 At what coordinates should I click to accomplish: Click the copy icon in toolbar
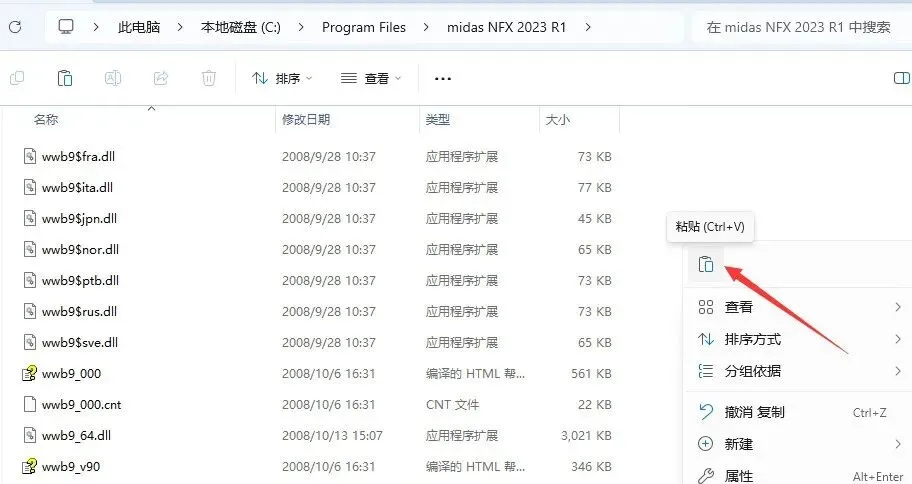pyautogui.click(x=17, y=78)
